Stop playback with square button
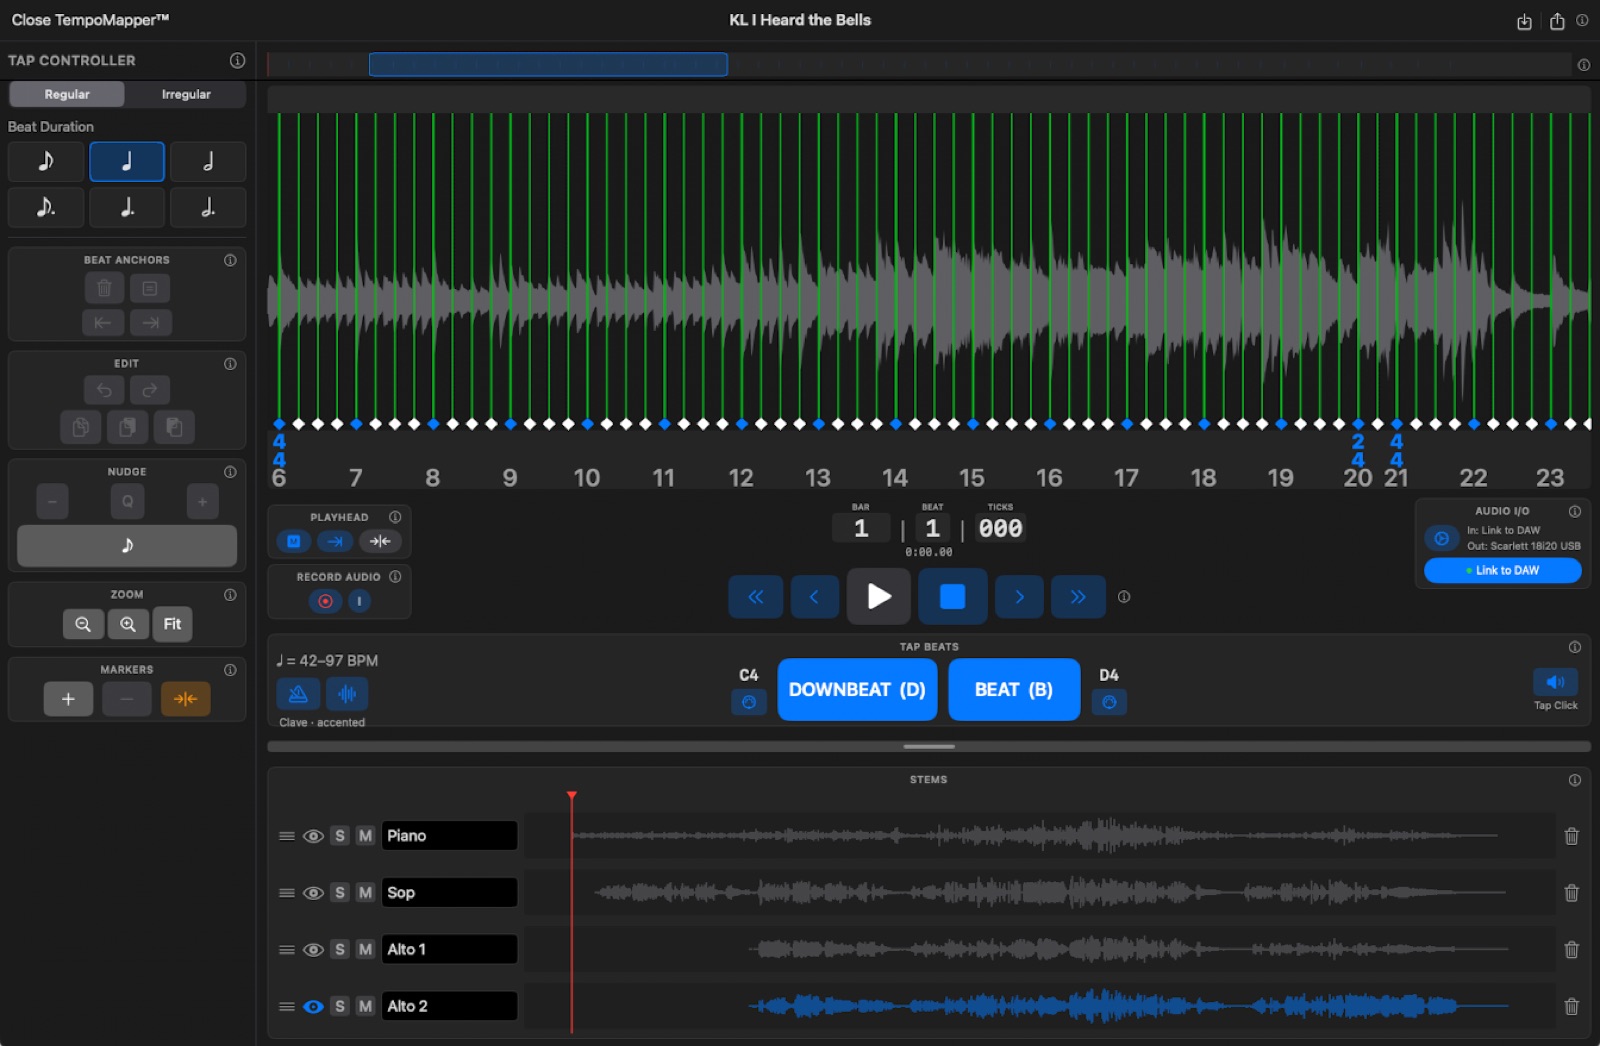The image size is (1600, 1046). pyautogui.click(x=953, y=597)
